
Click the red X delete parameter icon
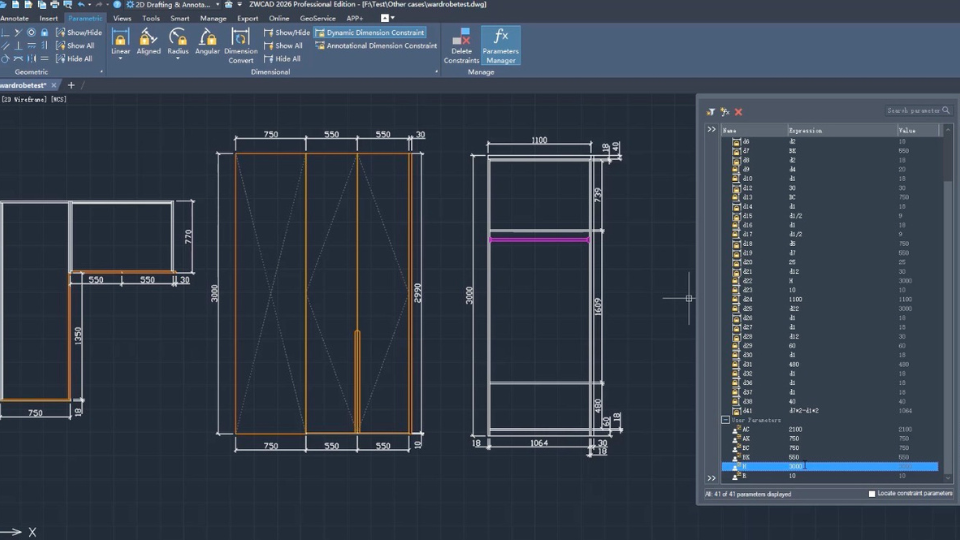(x=739, y=112)
